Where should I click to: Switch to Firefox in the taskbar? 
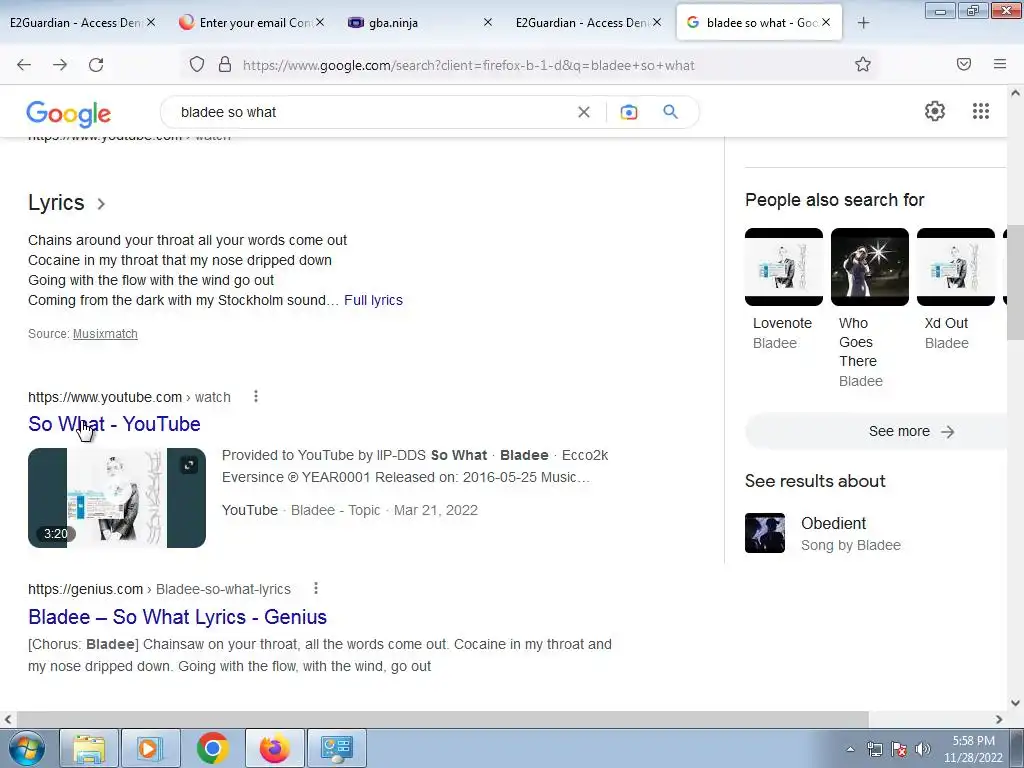click(x=274, y=748)
